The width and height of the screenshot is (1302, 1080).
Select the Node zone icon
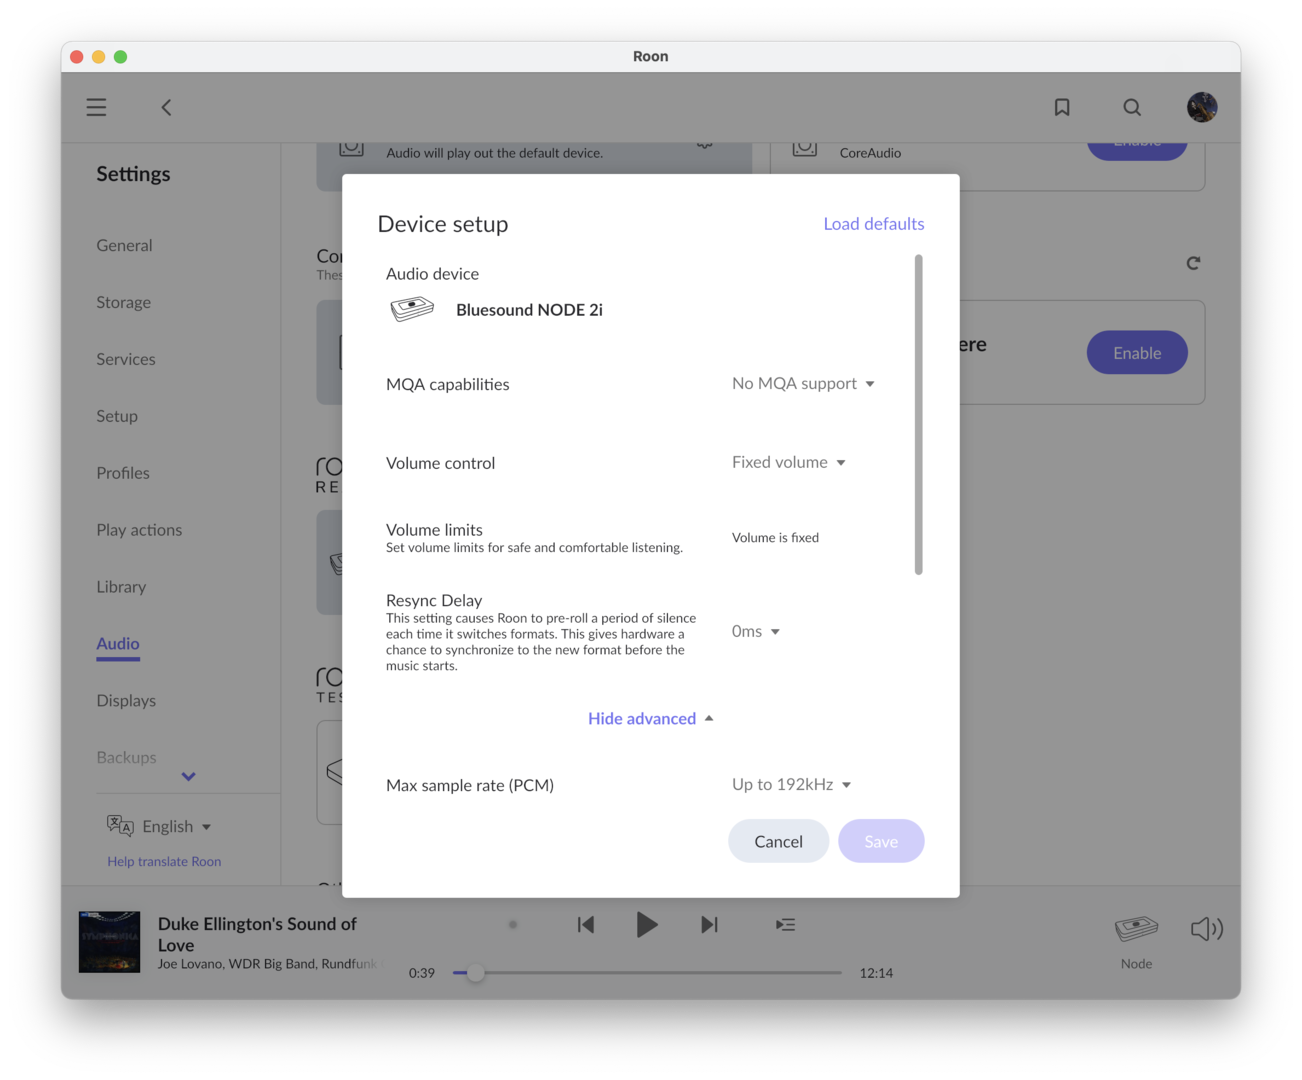tap(1136, 929)
